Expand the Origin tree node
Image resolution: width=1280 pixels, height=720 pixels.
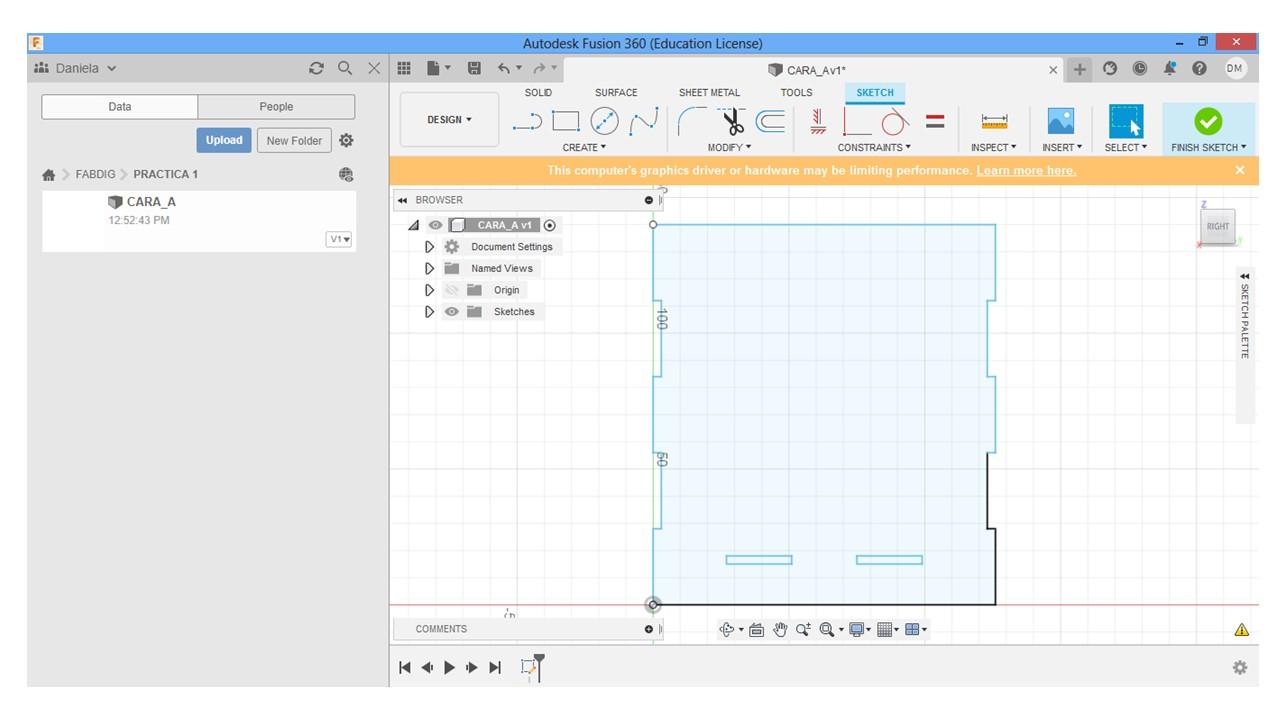430,290
